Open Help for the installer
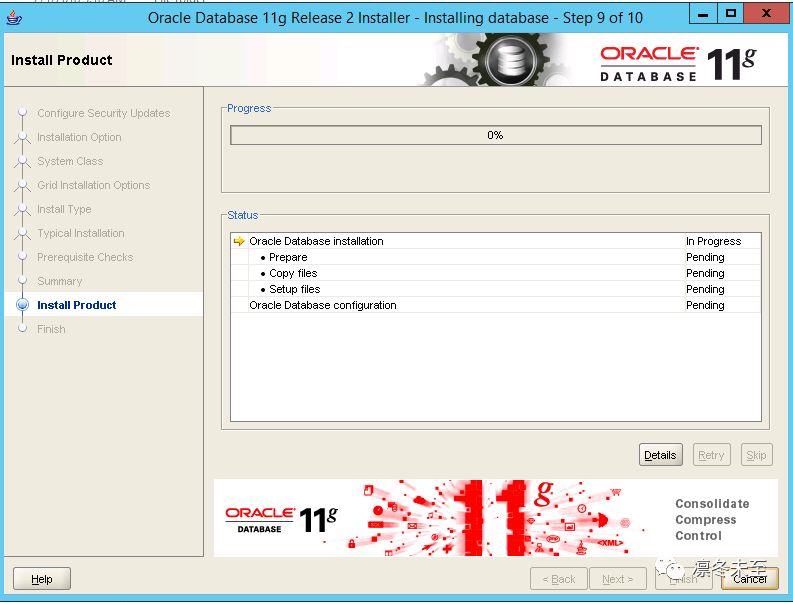793x603 pixels. [41, 579]
